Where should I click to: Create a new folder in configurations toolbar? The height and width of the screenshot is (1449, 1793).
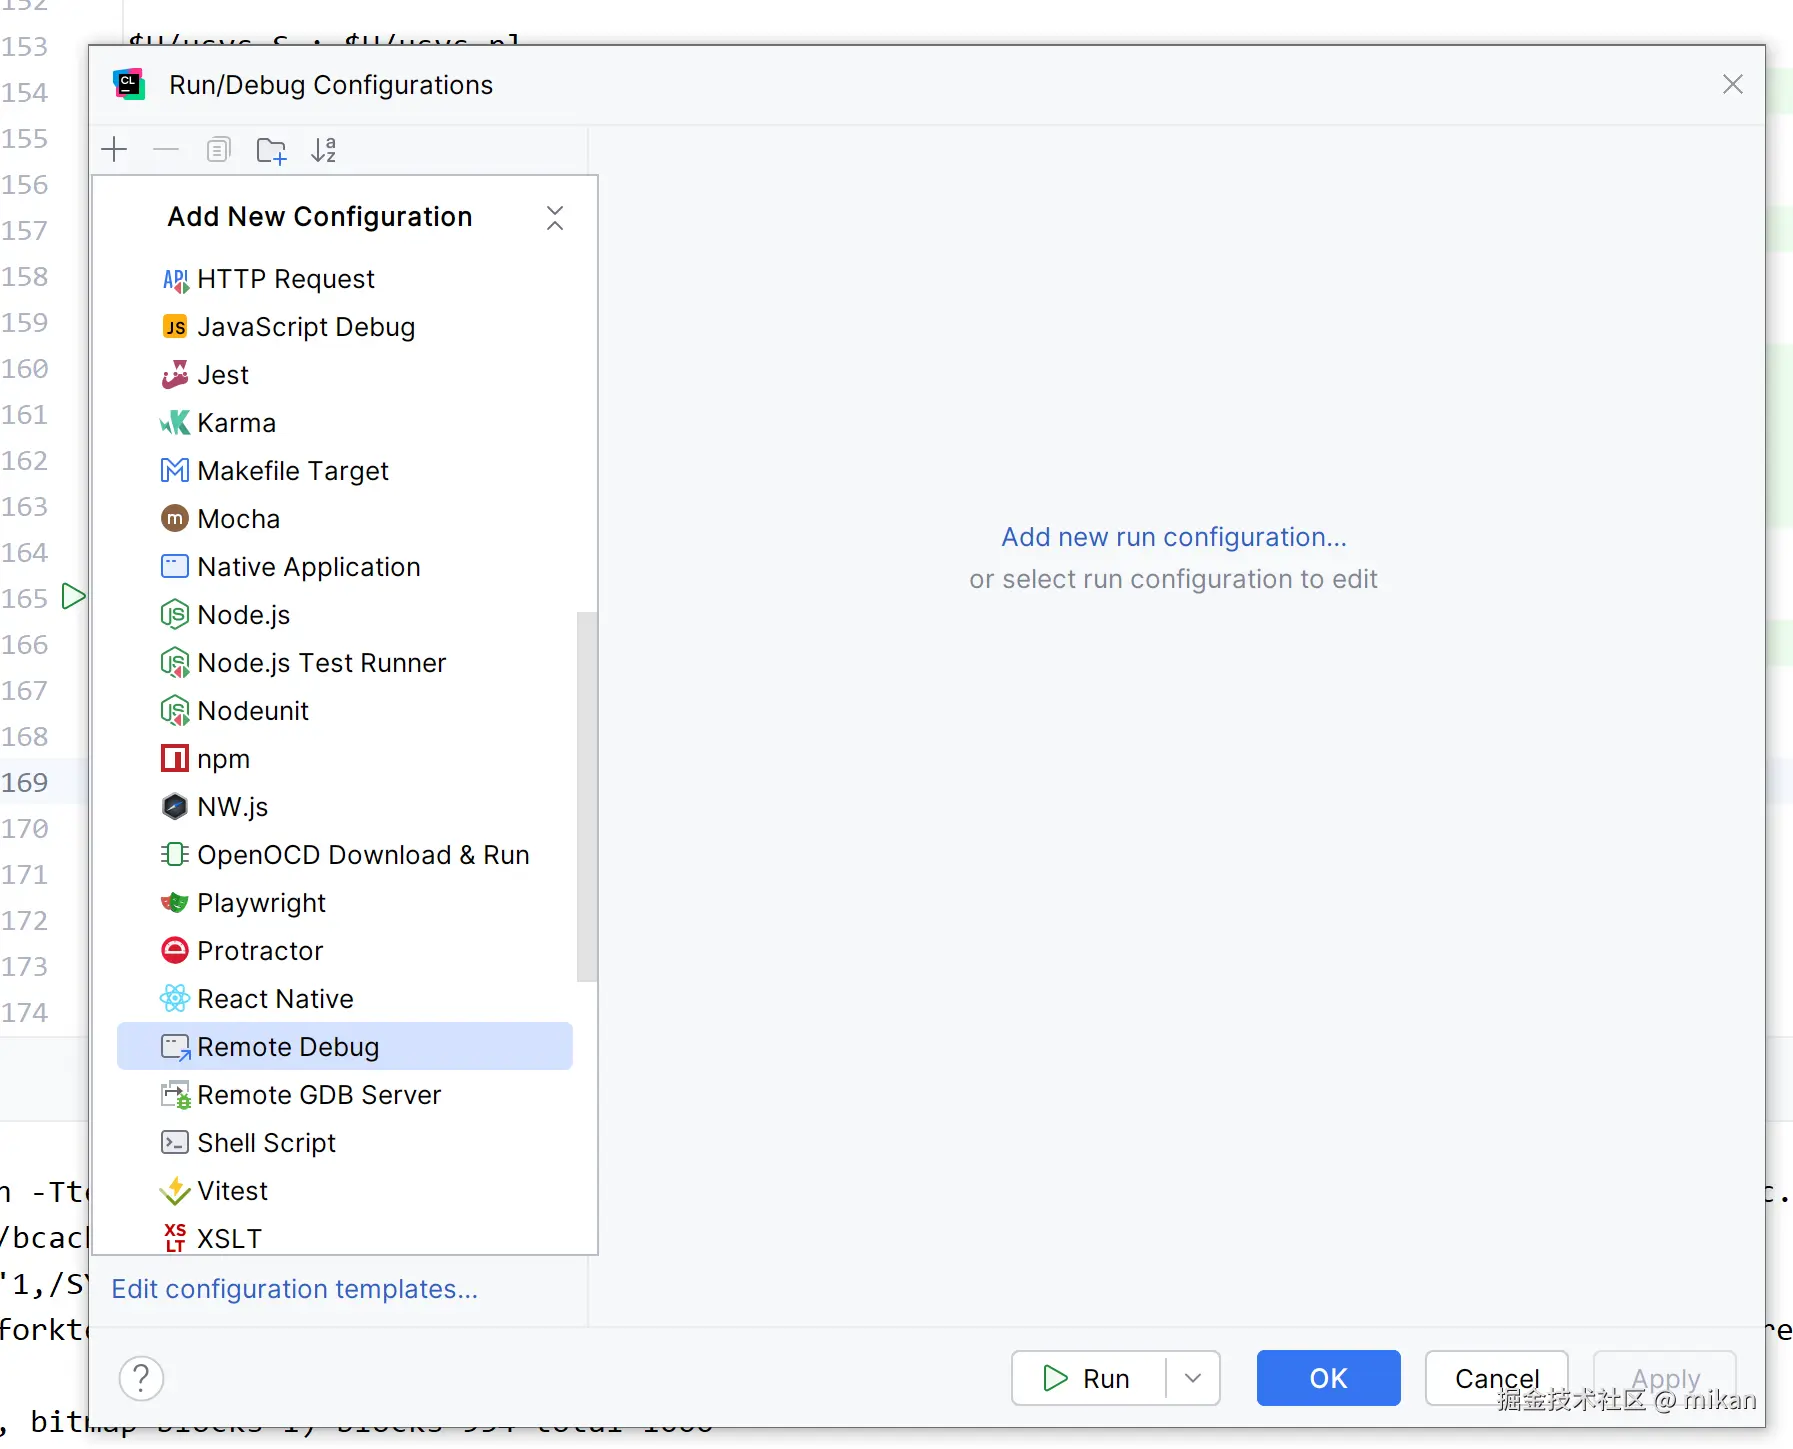pyautogui.click(x=271, y=150)
